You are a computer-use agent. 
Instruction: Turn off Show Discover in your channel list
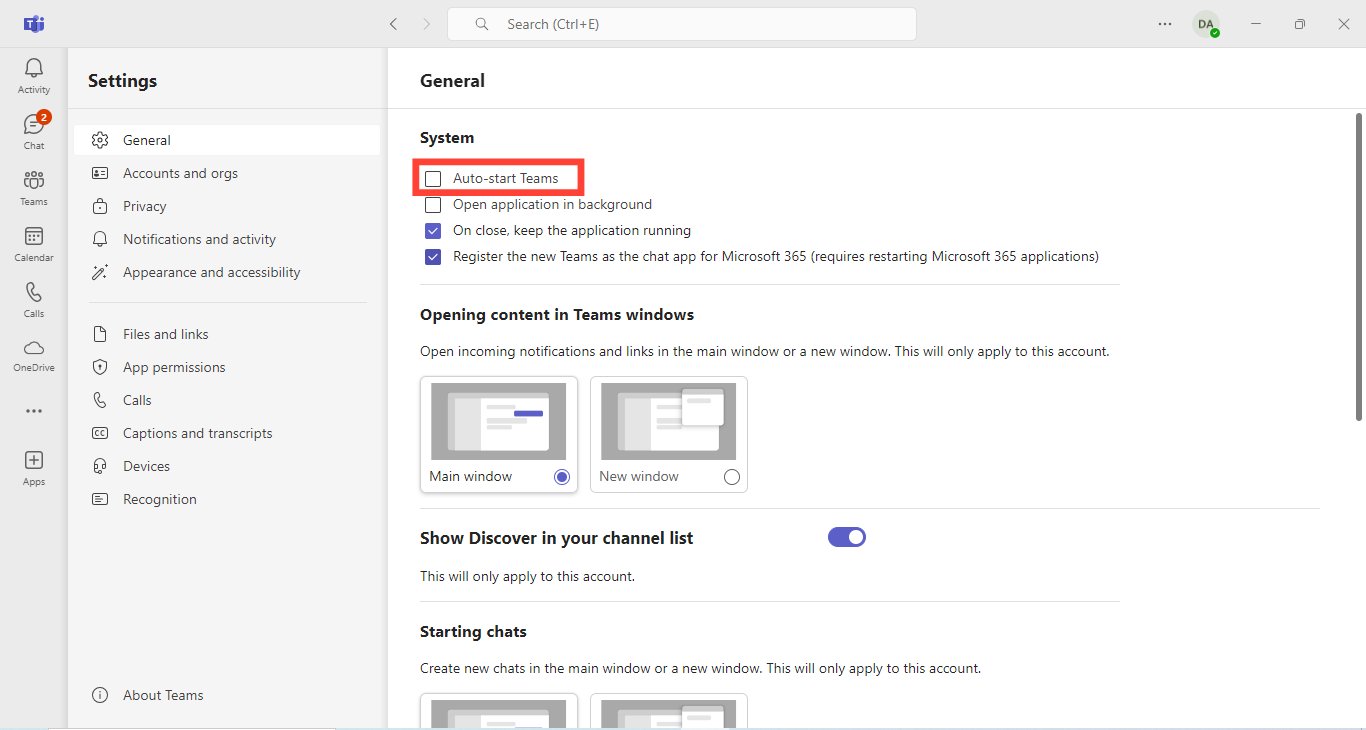tap(847, 537)
